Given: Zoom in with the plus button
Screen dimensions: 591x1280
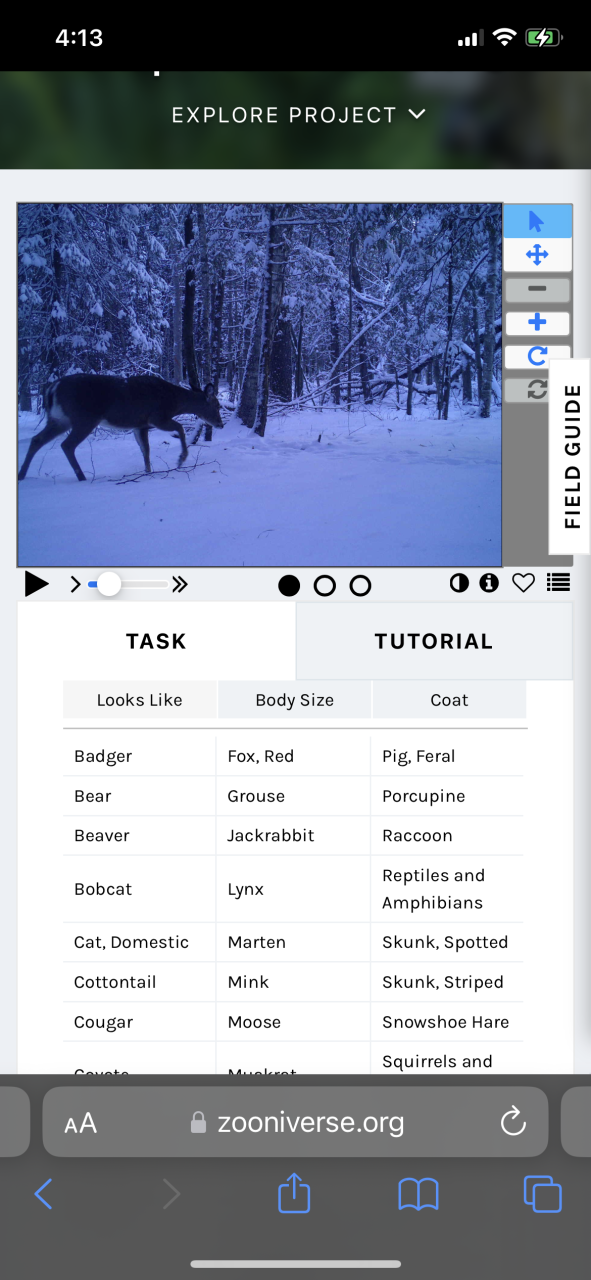Looking at the screenshot, I should coord(537,323).
